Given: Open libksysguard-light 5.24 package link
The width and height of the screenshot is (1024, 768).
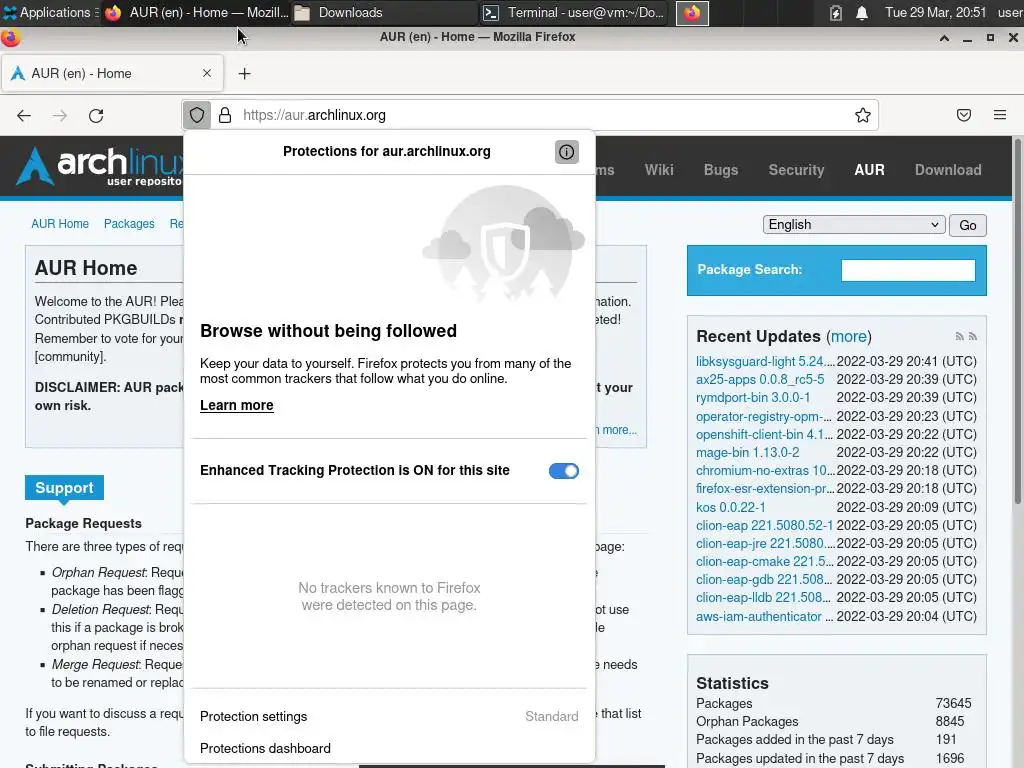Looking at the screenshot, I should (765, 361).
